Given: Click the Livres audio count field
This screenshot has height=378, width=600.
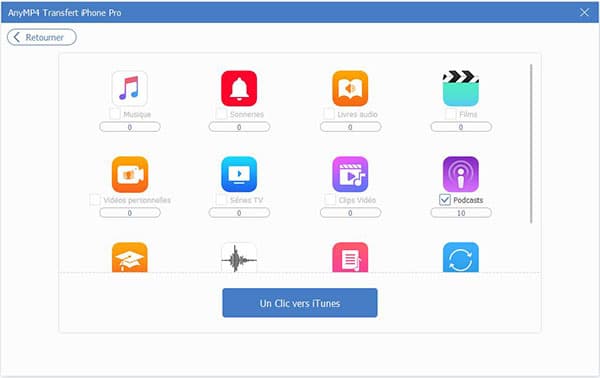Looking at the screenshot, I should [x=350, y=127].
